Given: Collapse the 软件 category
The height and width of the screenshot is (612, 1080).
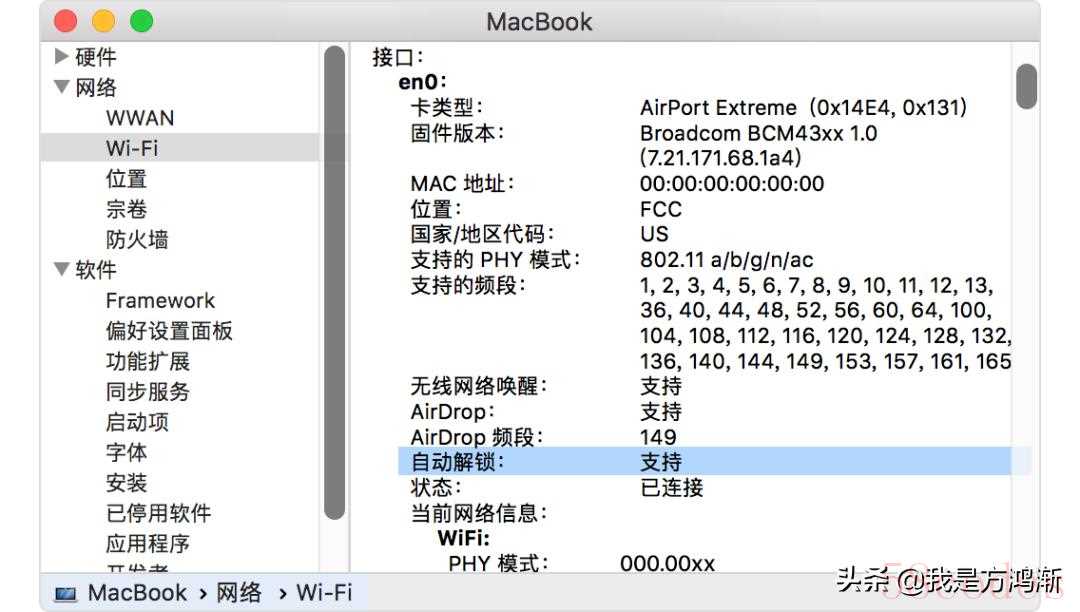Looking at the screenshot, I should point(61,268).
